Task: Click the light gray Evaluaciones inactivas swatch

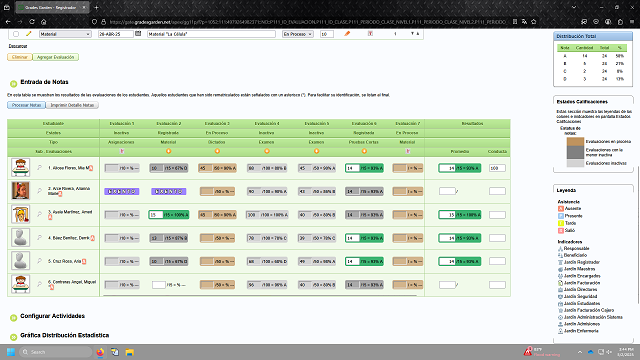Action: (x=576, y=163)
